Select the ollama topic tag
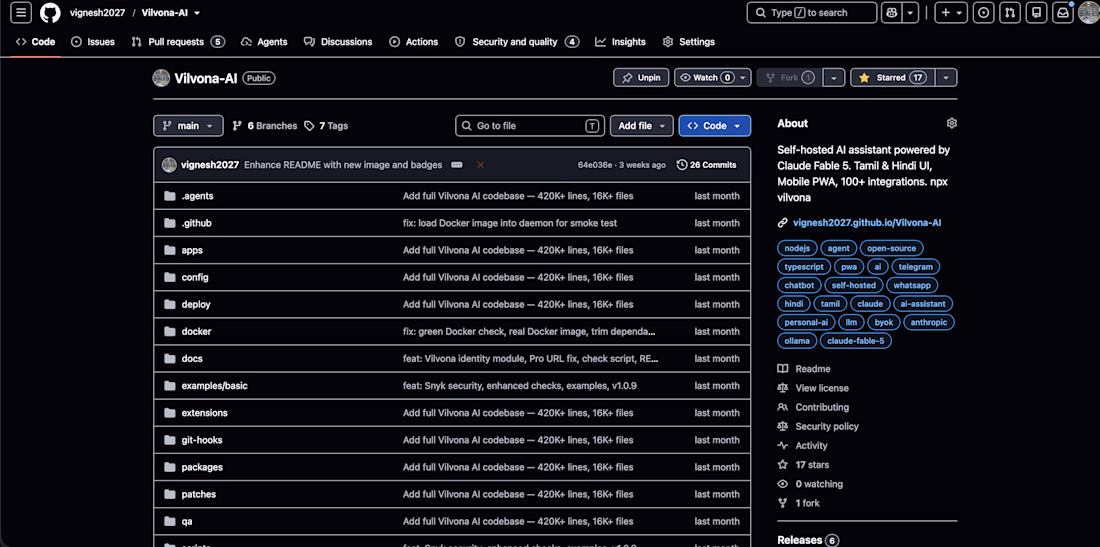1100x547 pixels. click(x=798, y=342)
